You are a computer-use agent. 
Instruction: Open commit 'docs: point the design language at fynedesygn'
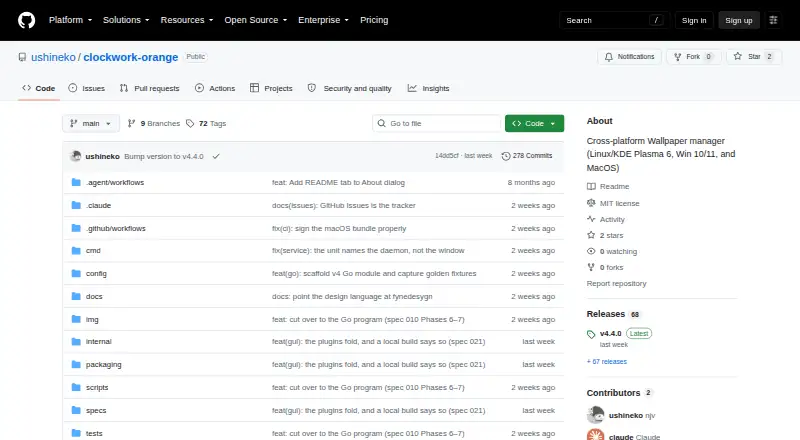(352, 296)
